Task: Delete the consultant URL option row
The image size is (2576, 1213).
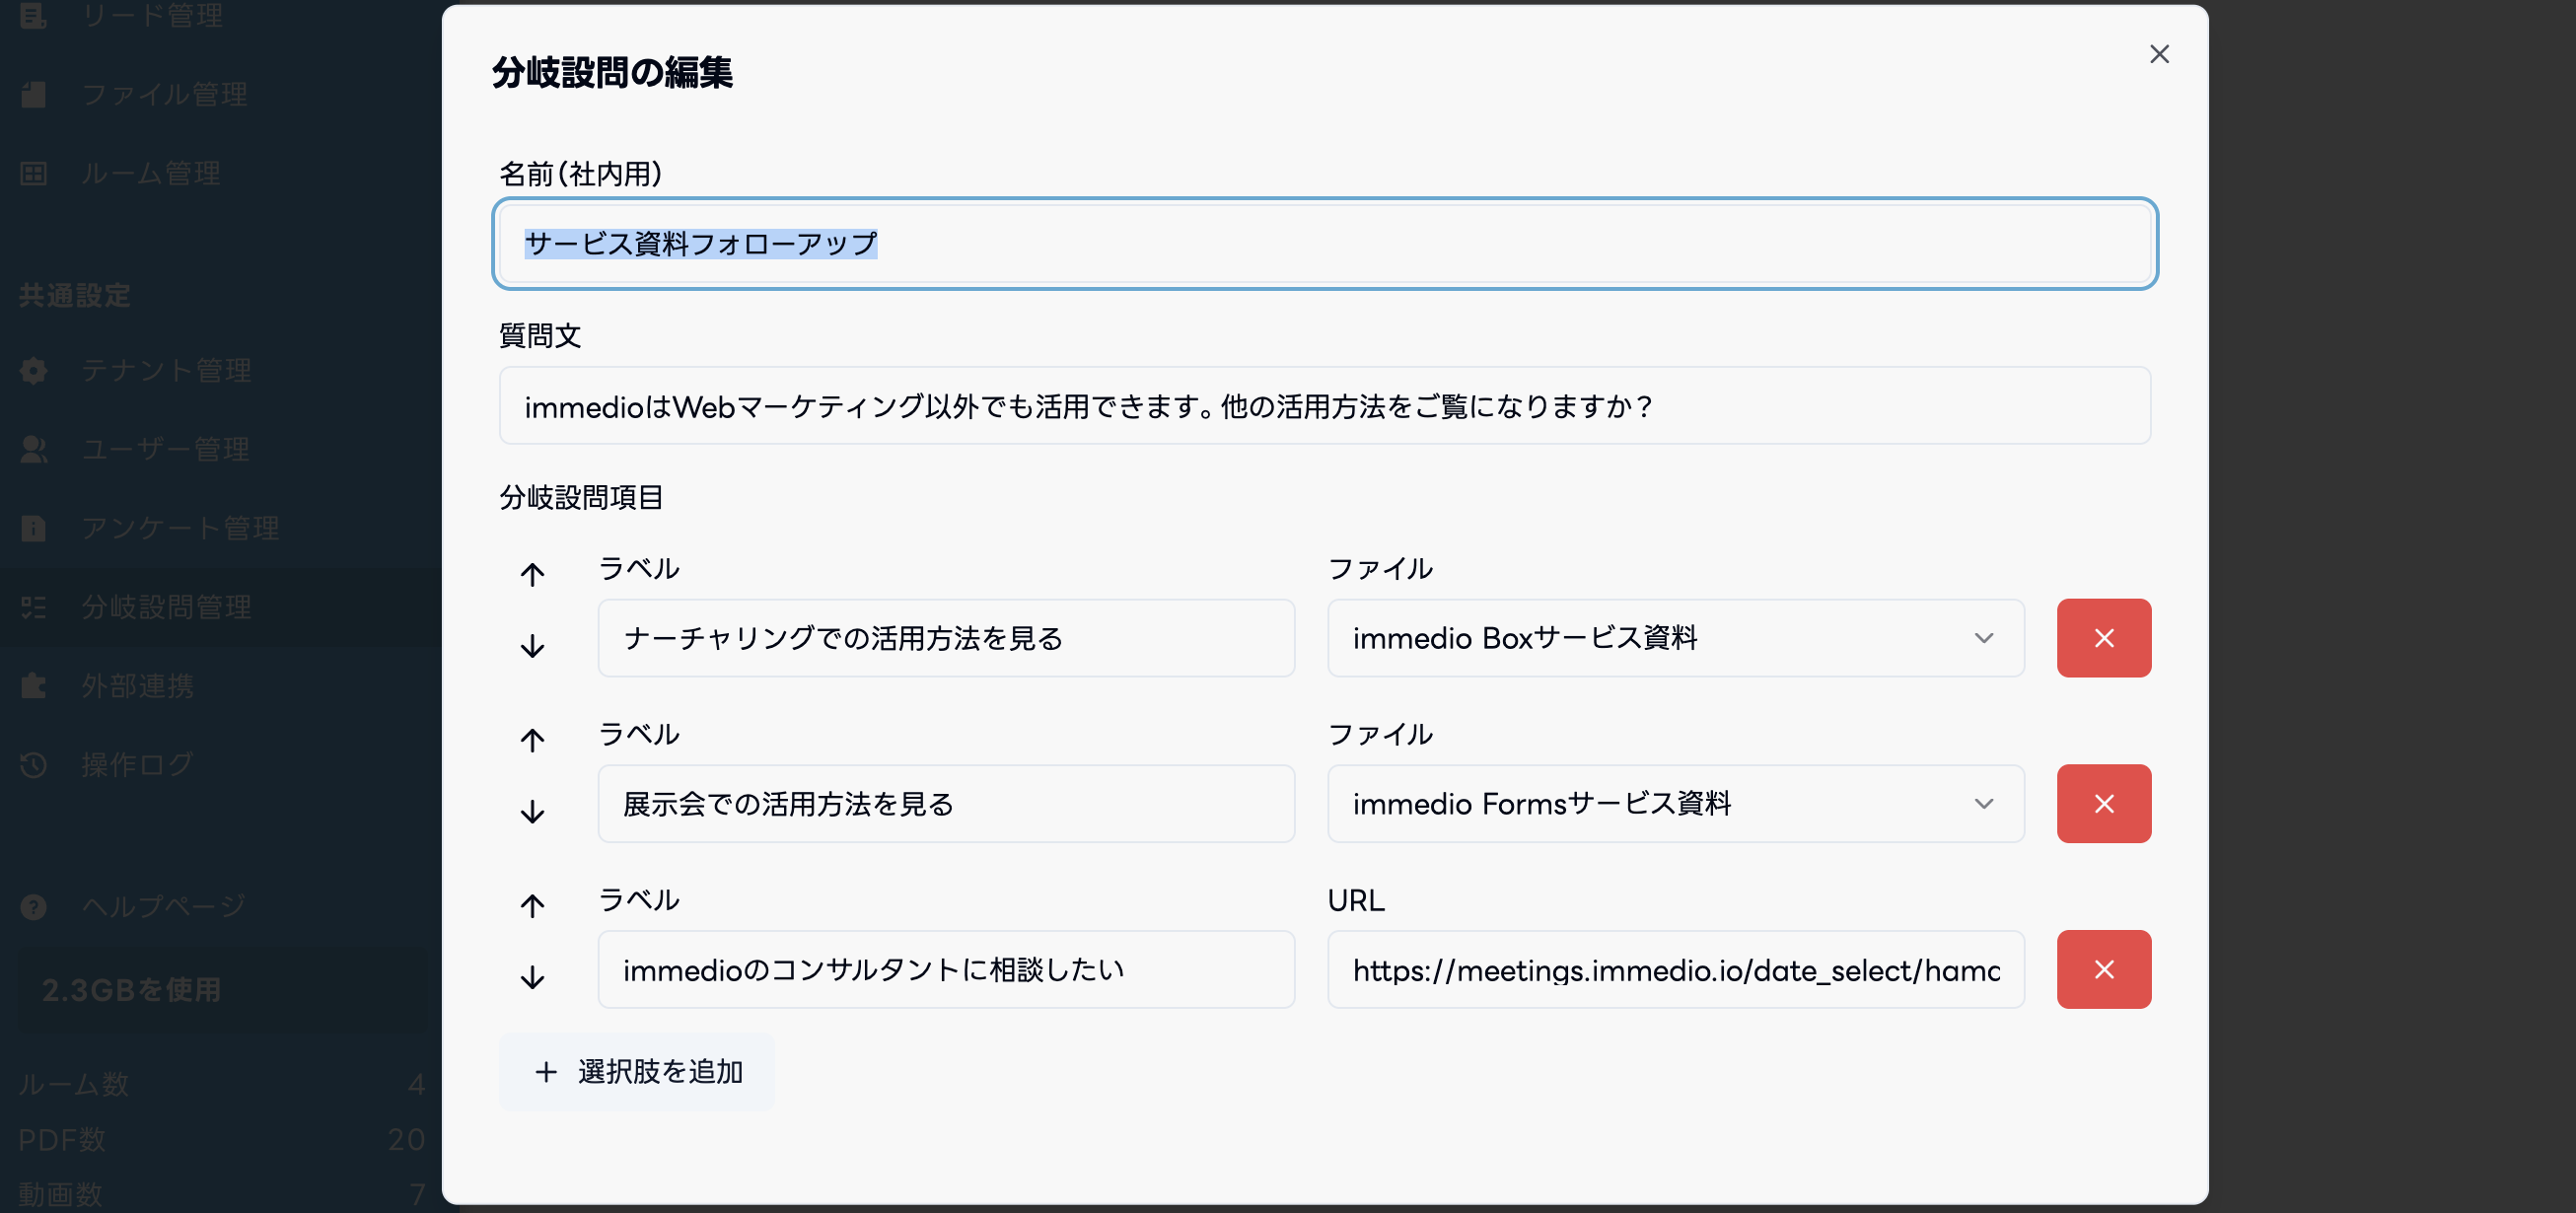Action: tap(2103, 969)
